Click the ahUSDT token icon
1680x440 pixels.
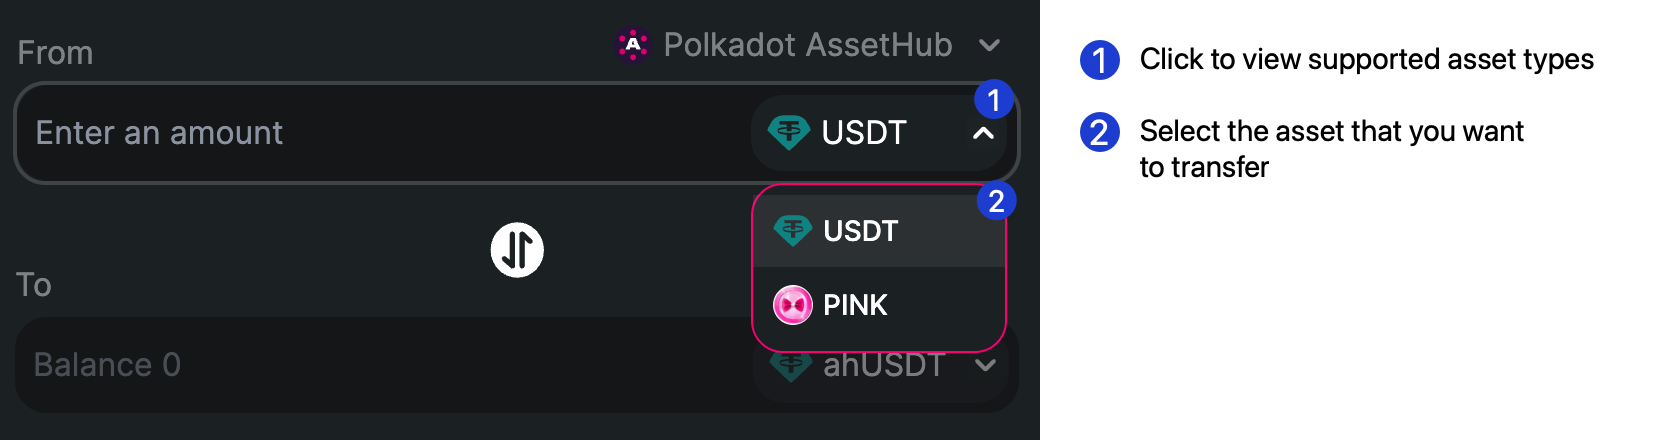coord(791,366)
